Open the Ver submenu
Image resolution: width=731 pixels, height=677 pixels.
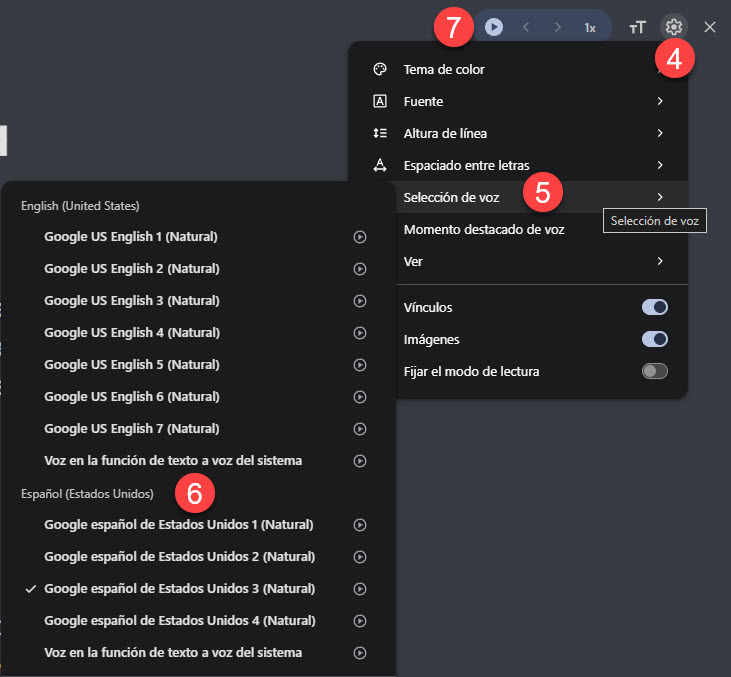coord(541,261)
